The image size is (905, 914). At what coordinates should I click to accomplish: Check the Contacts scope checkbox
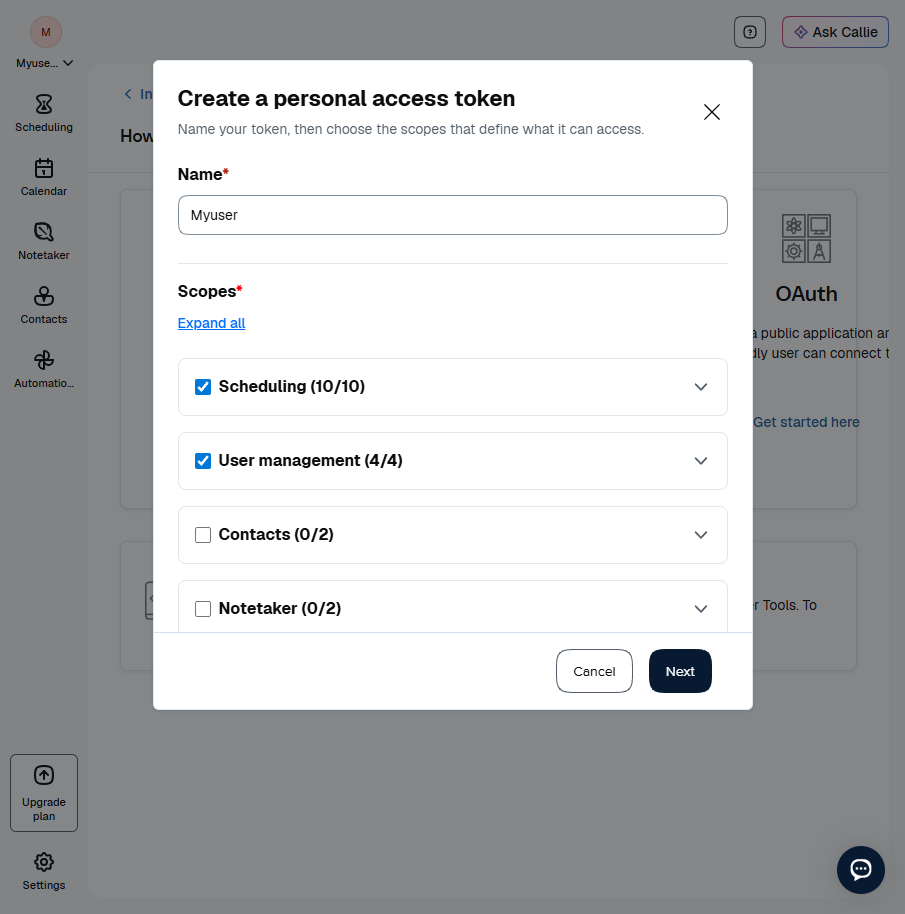coord(203,535)
